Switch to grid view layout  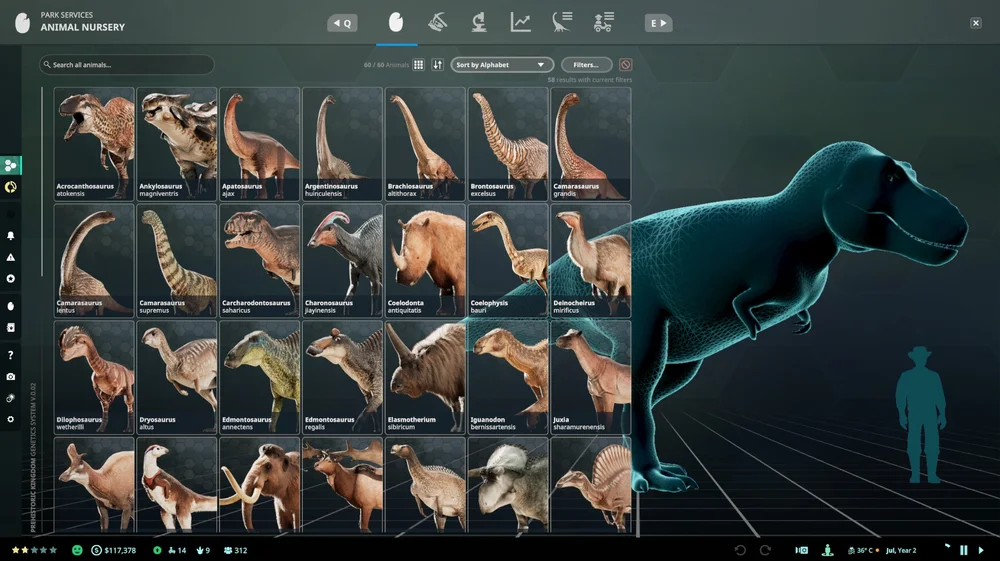tap(418, 64)
